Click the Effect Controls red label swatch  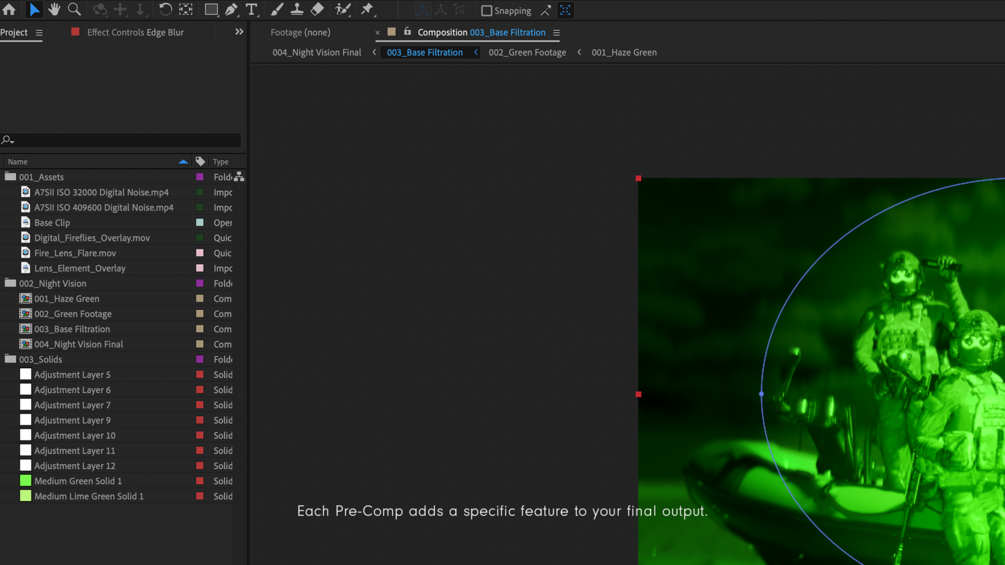(75, 32)
